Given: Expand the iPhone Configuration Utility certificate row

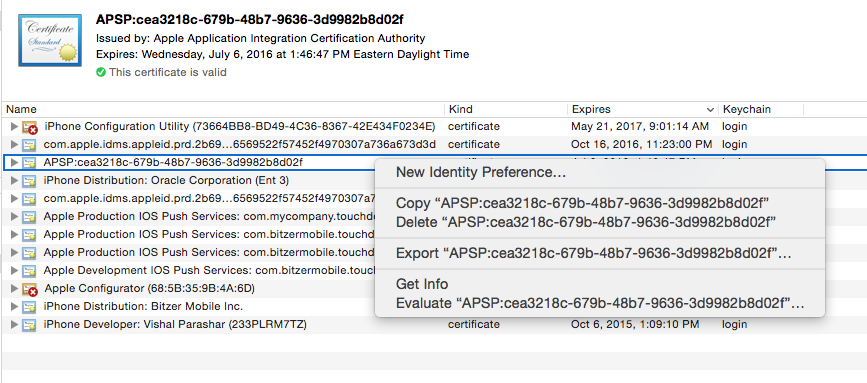Looking at the screenshot, I should 14,127.
